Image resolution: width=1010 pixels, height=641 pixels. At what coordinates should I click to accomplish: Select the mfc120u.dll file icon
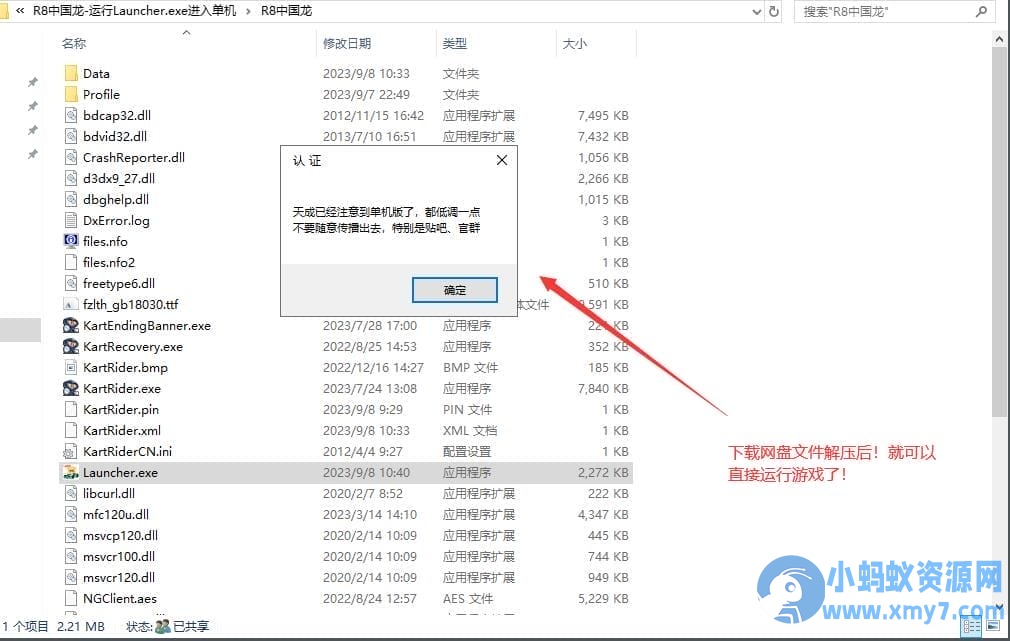71,515
